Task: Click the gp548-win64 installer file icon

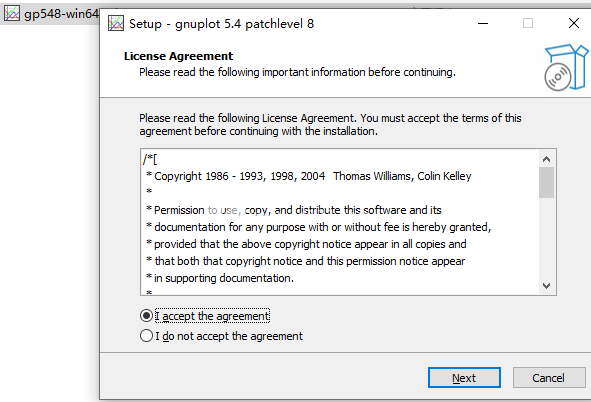Action: (x=12, y=14)
